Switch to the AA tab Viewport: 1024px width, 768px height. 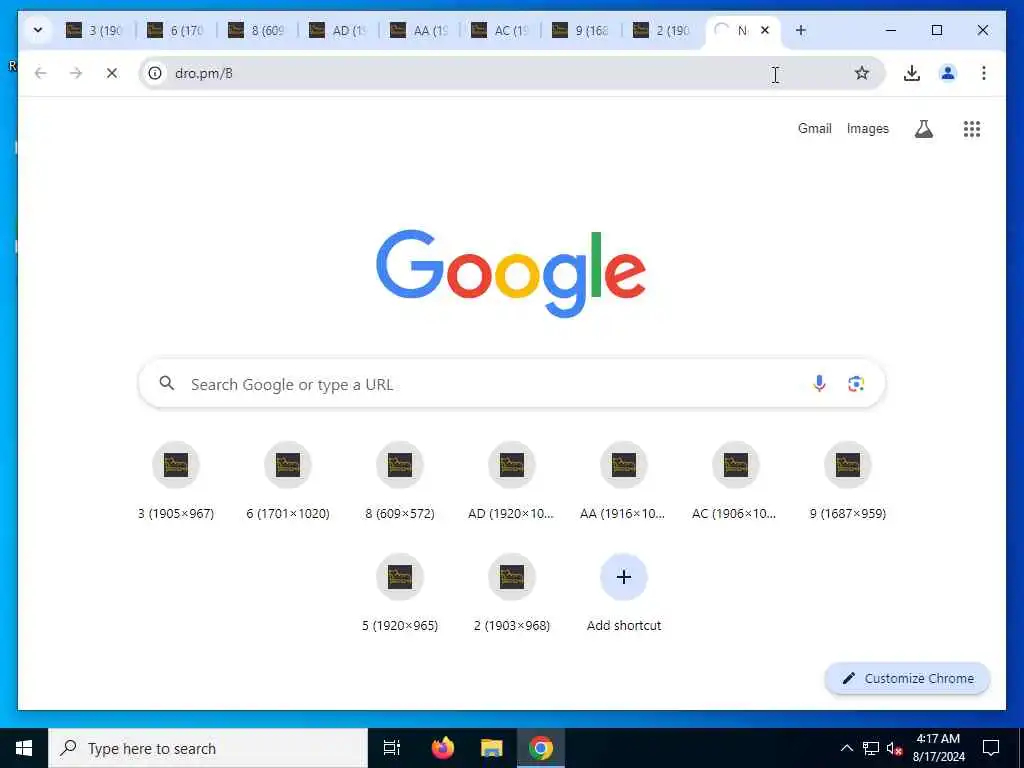click(x=419, y=30)
